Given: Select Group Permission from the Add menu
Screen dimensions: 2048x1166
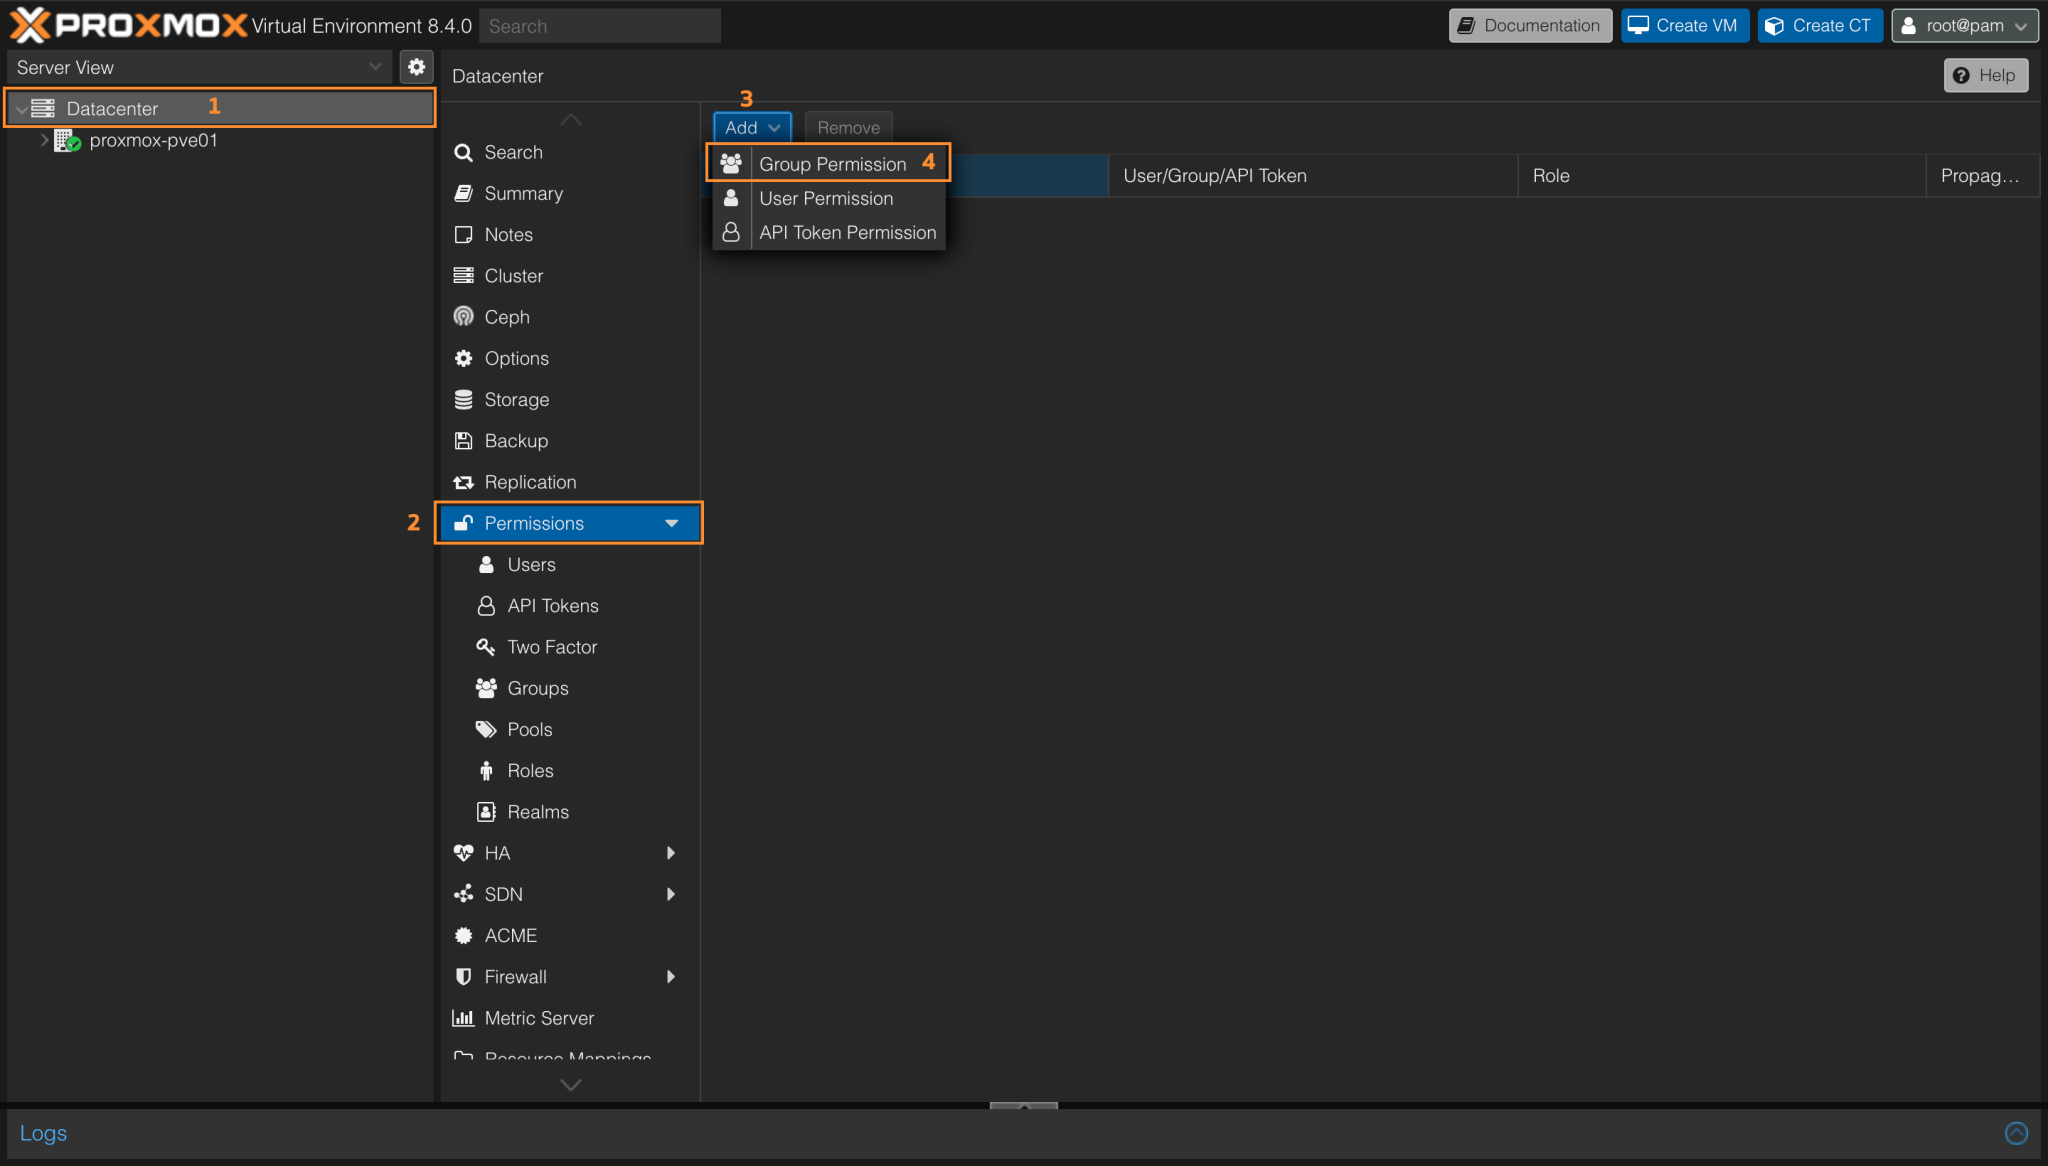Looking at the screenshot, I should (x=832, y=163).
